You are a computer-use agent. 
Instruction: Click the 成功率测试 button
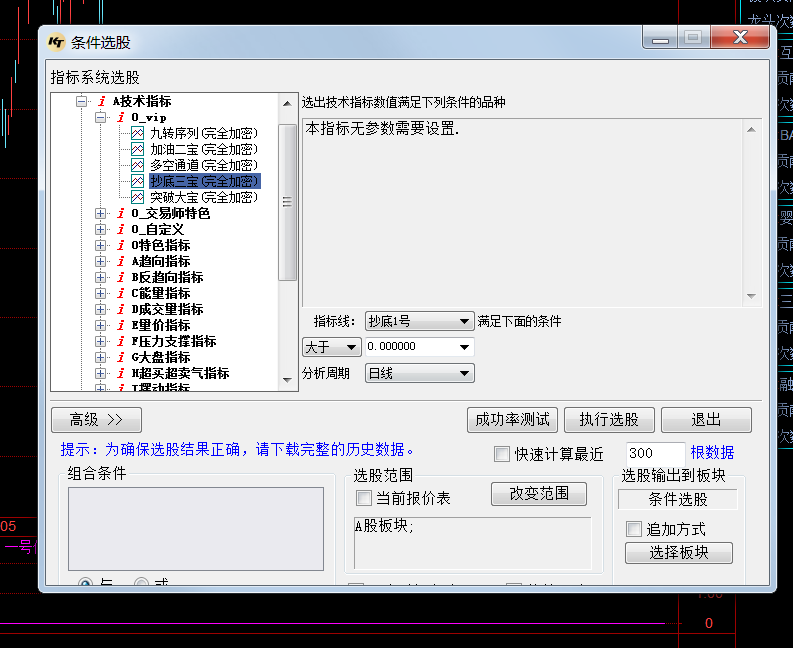tap(512, 420)
